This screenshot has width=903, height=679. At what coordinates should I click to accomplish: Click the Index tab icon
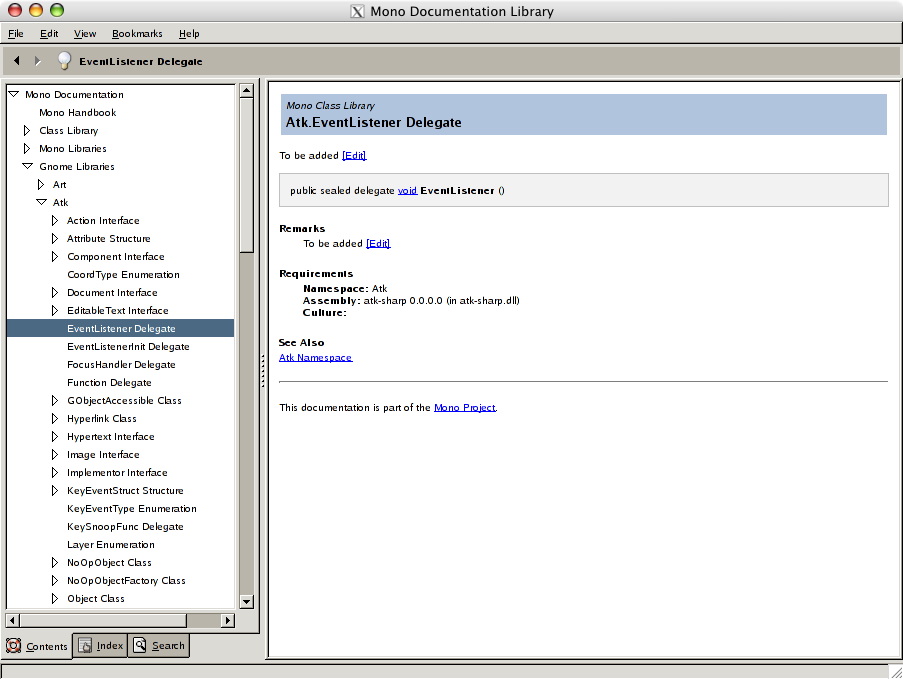click(x=85, y=646)
